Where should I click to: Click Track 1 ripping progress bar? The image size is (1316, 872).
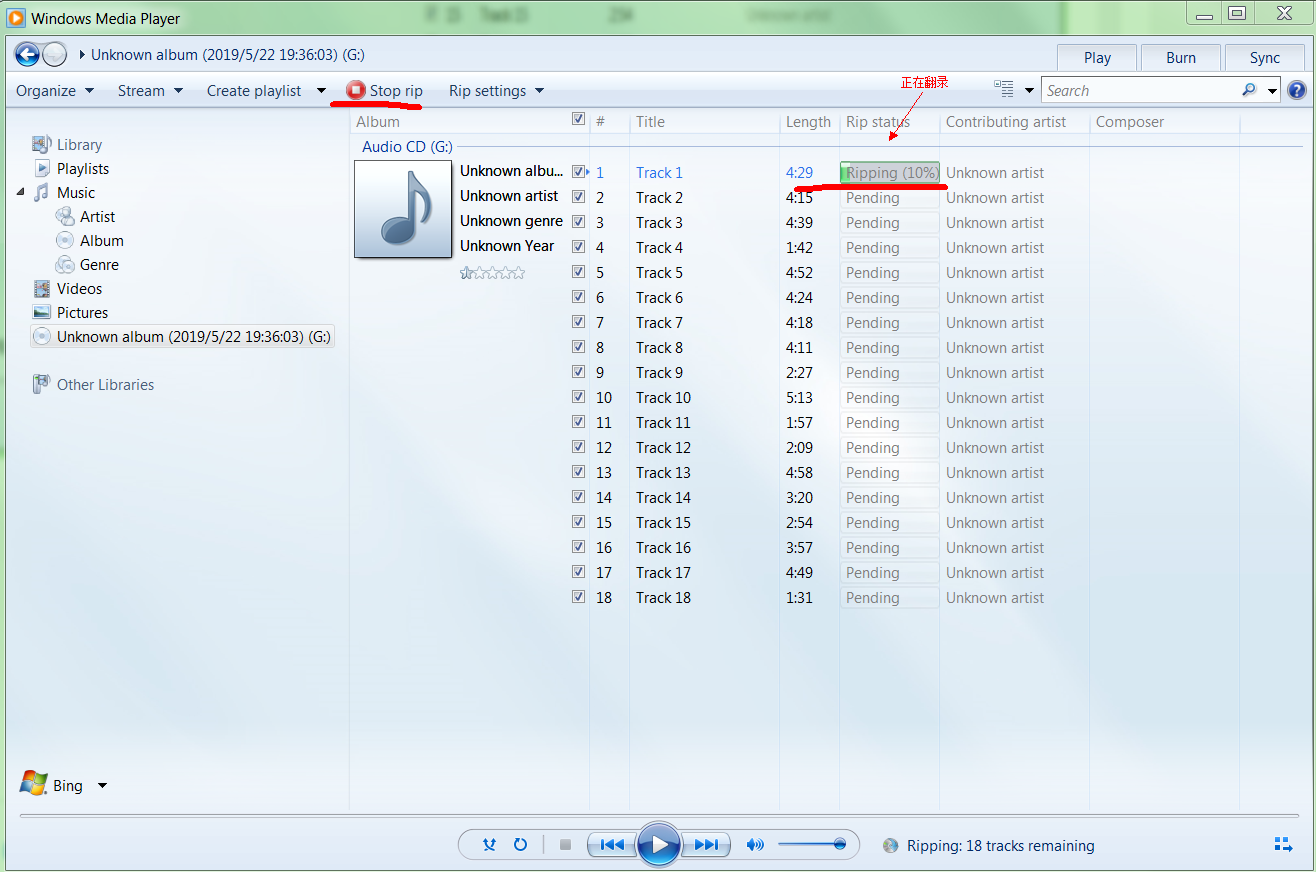click(890, 172)
